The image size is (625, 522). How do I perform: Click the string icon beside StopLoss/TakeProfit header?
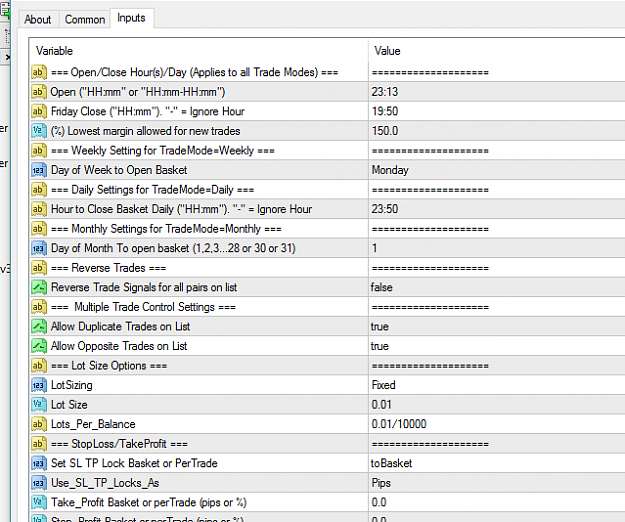point(39,444)
